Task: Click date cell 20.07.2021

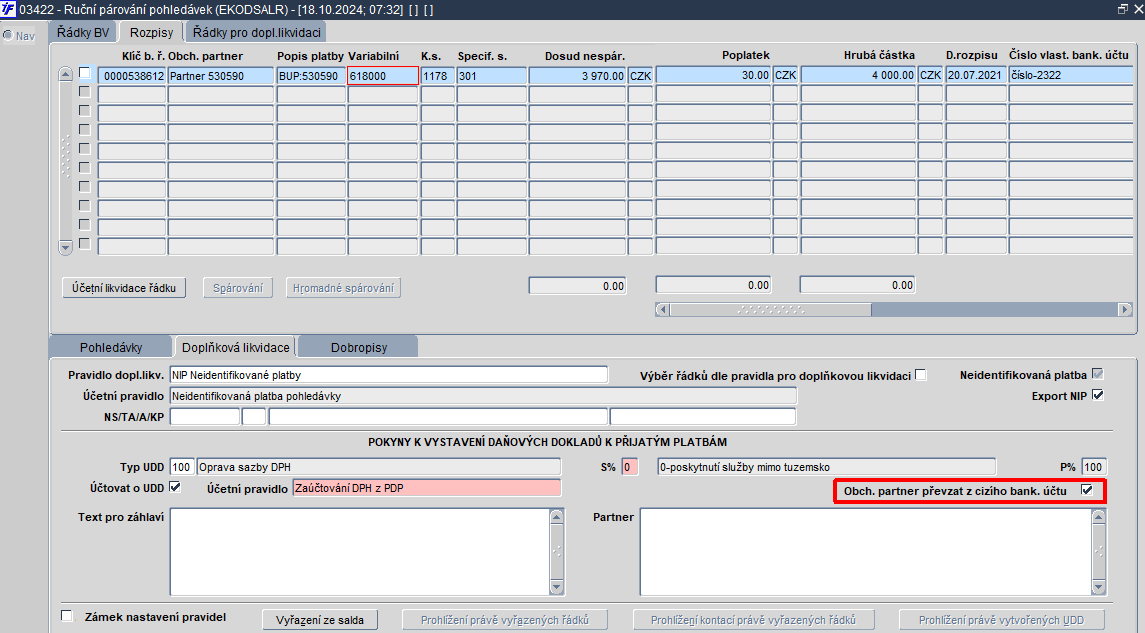Action: pos(976,75)
